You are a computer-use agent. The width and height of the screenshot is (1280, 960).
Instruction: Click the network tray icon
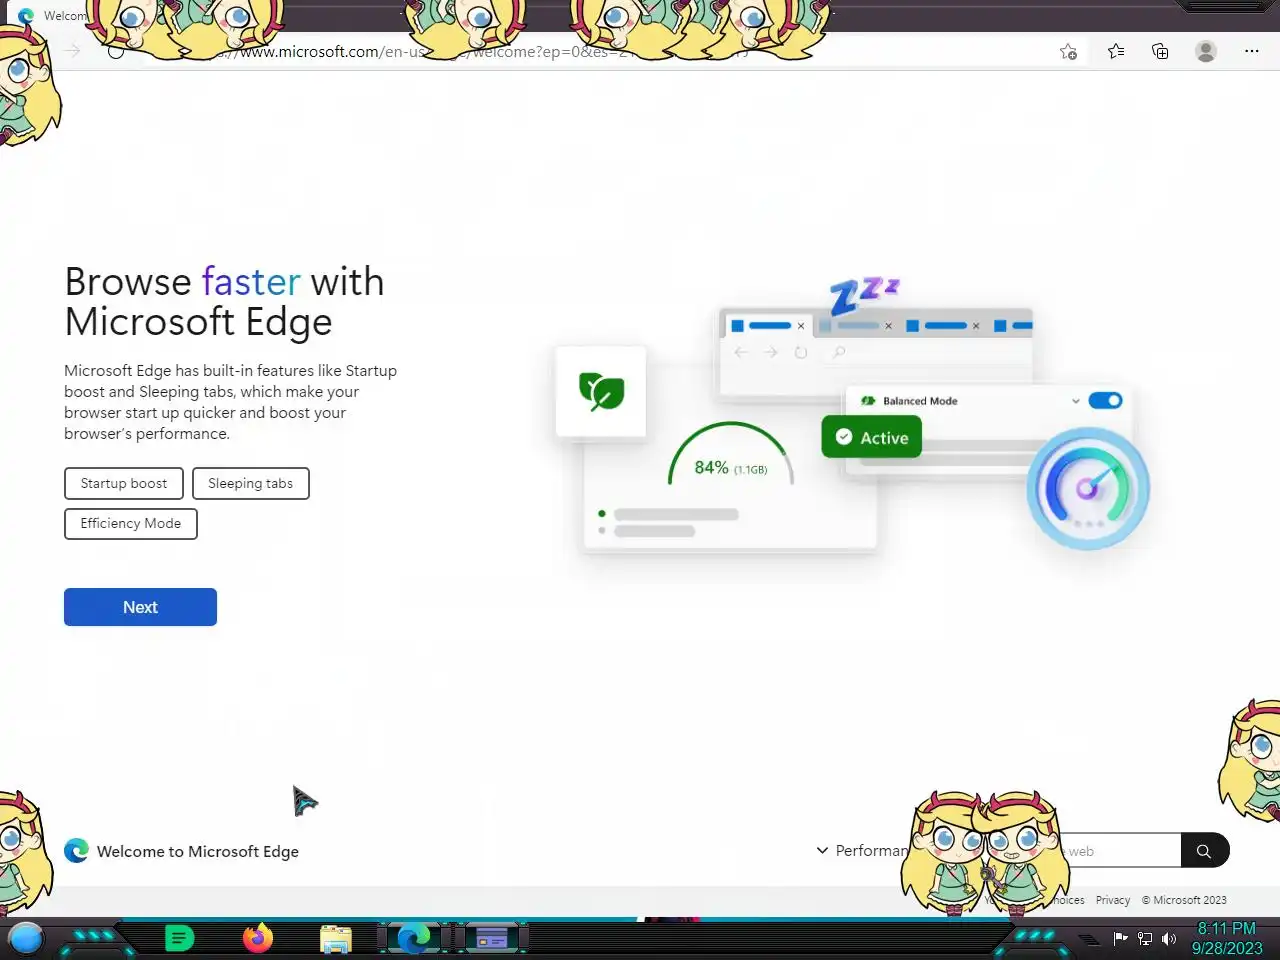1145,939
